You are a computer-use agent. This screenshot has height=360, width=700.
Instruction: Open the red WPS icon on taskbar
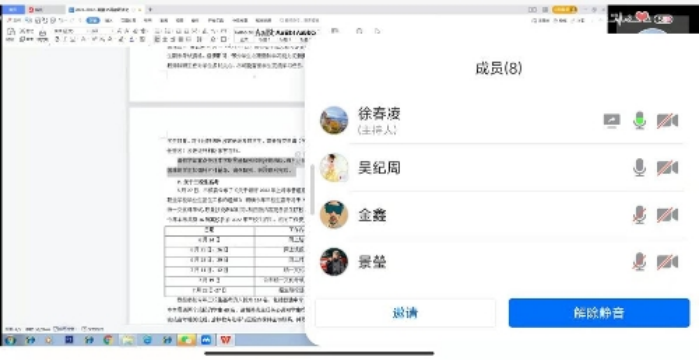coord(225,340)
